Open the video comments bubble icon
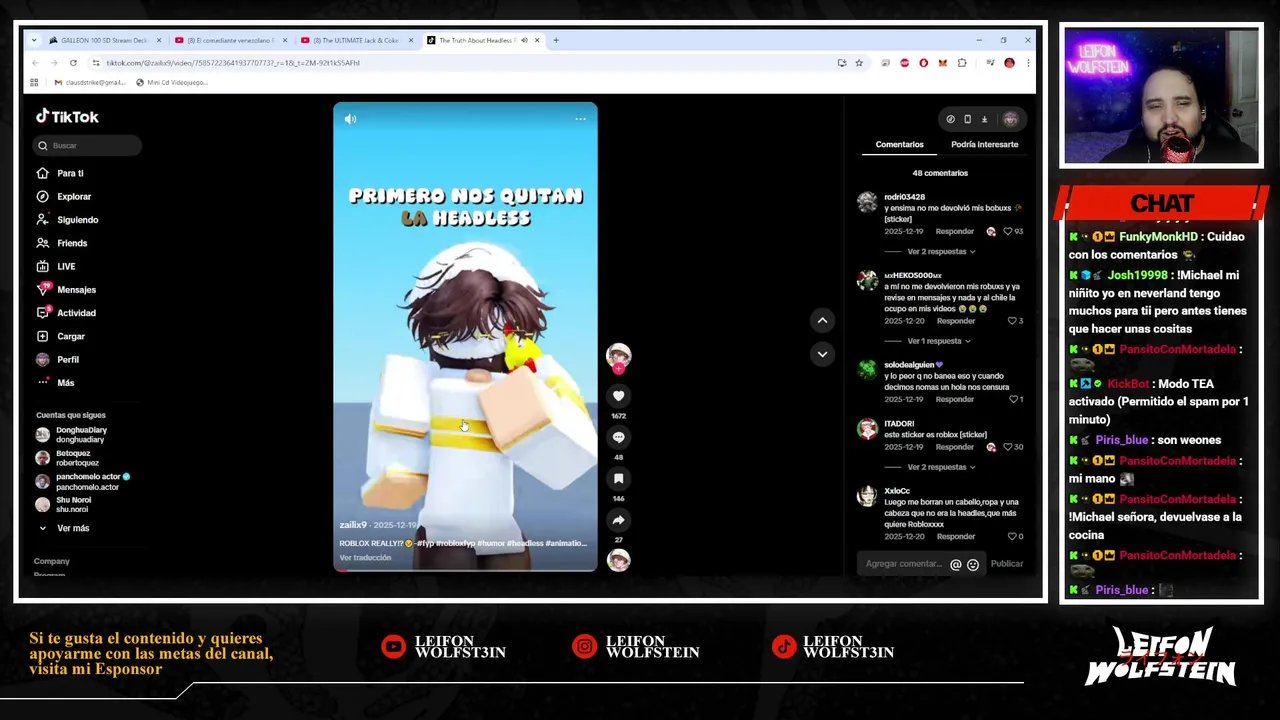The image size is (1280, 720). click(618, 437)
